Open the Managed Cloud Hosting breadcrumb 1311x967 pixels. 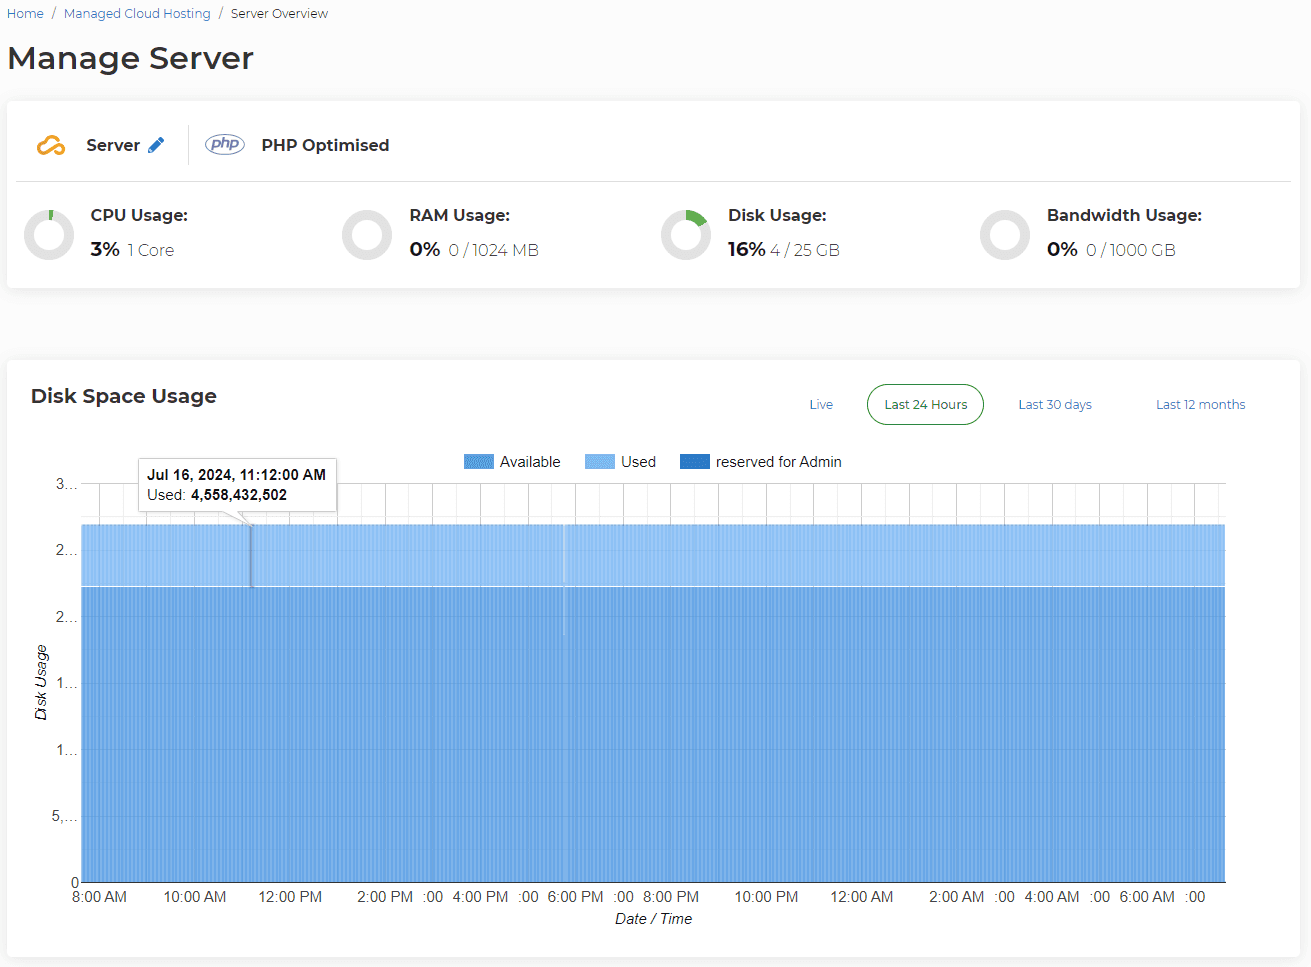click(137, 13)
